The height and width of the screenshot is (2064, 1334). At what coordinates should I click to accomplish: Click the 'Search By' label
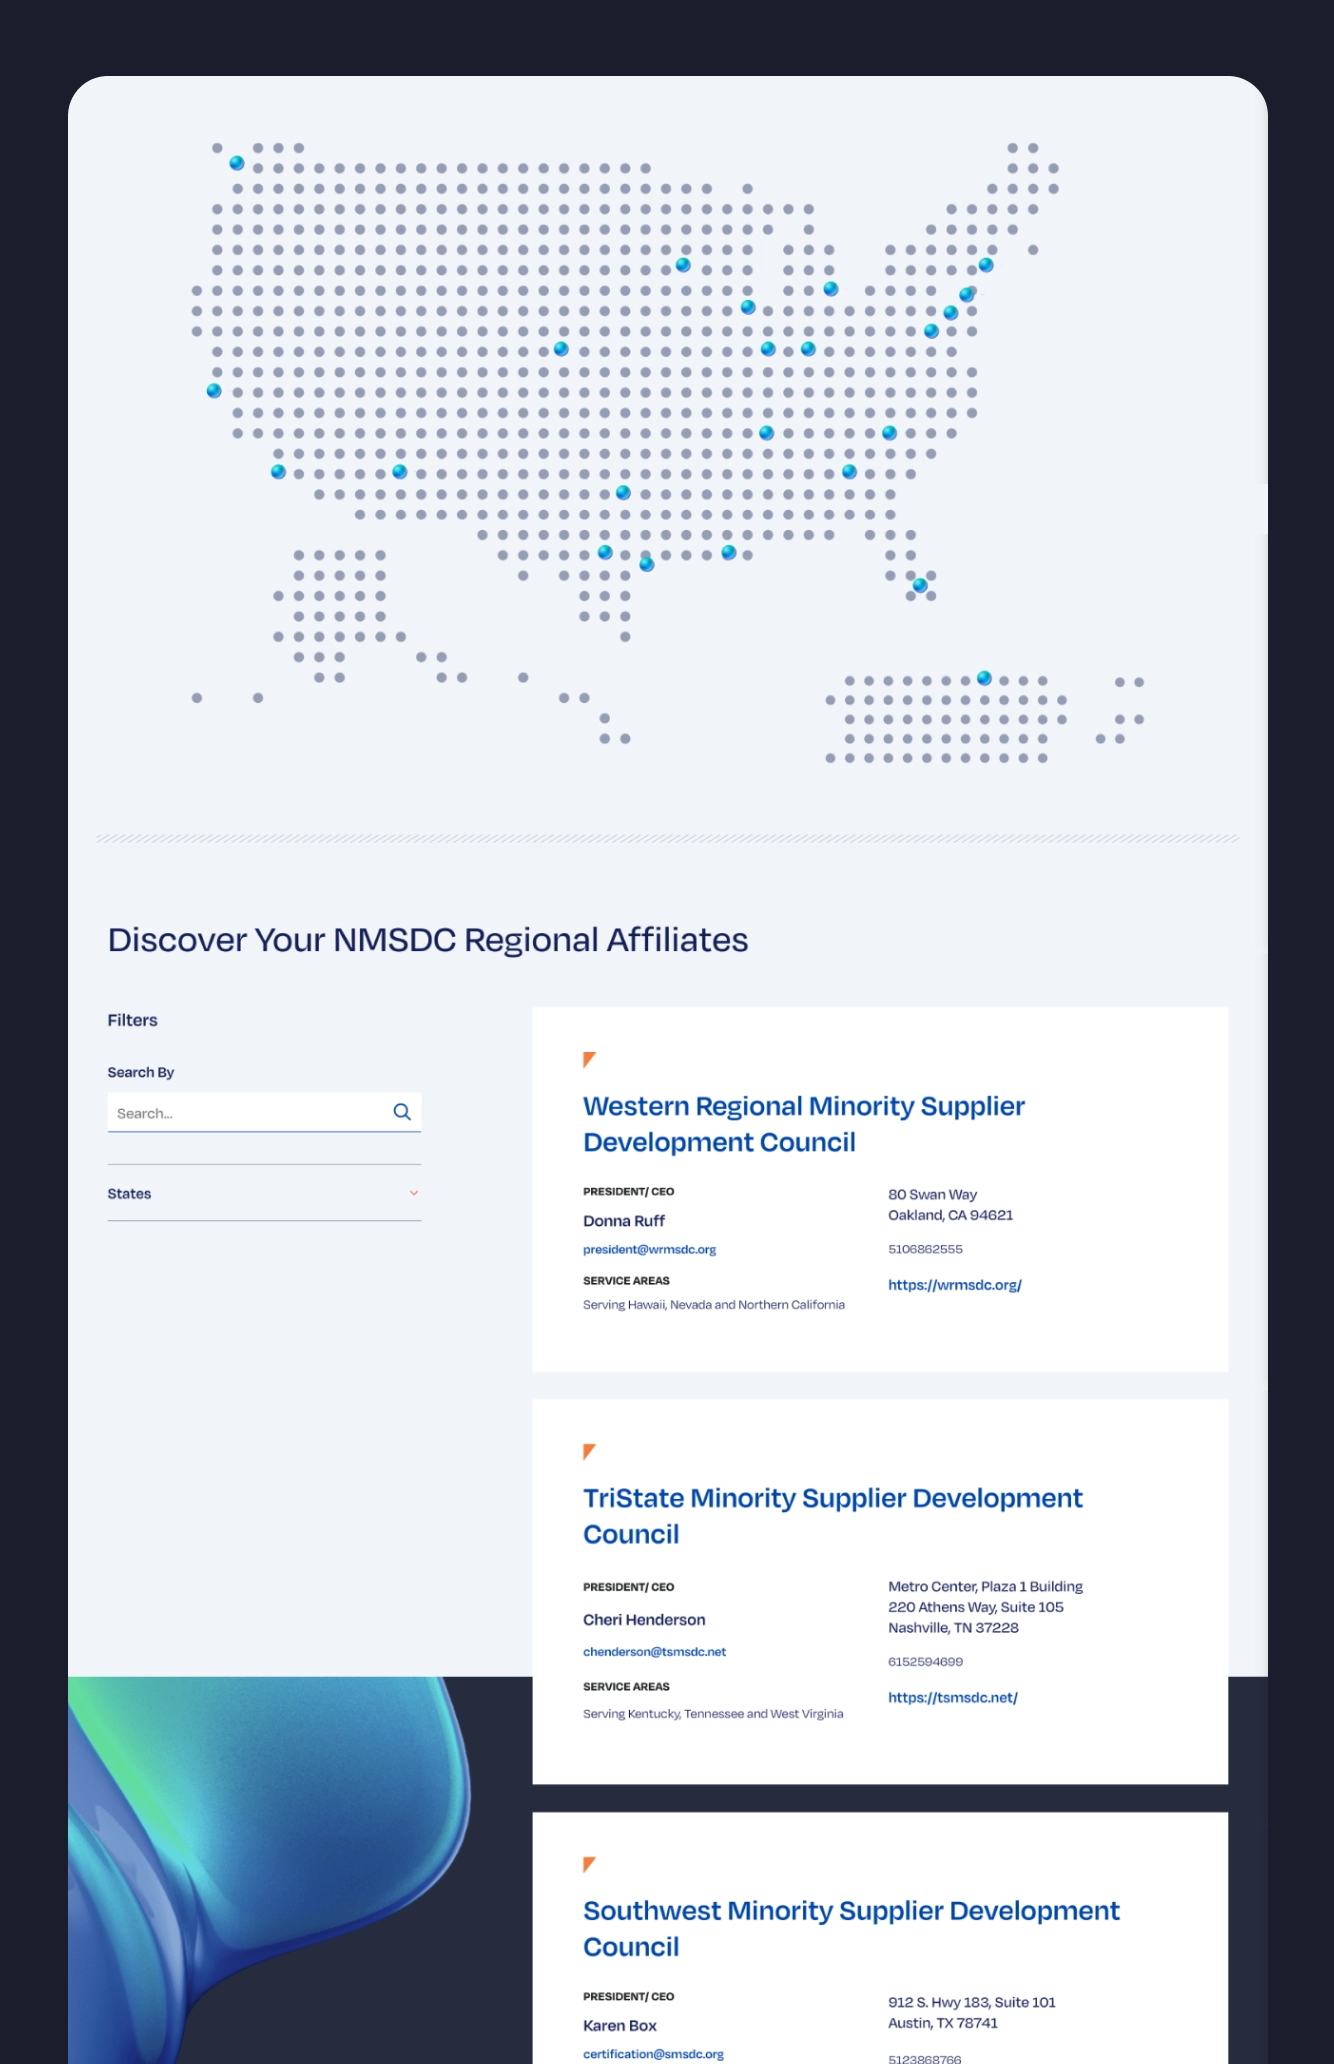coord(140,1072)
